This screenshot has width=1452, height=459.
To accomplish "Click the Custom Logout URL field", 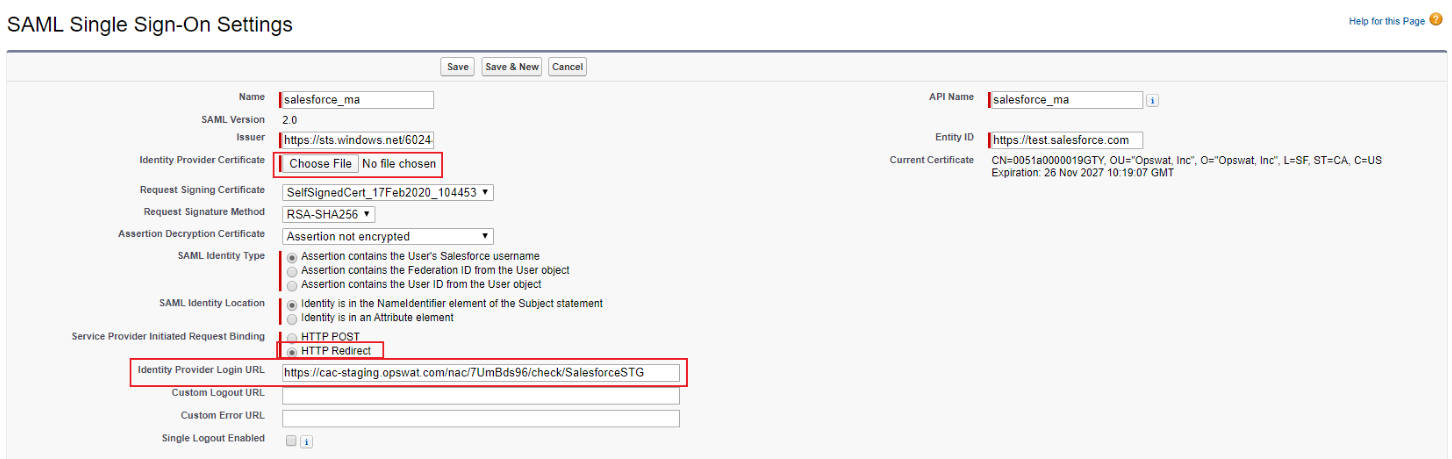I will (x=481, y=396).
